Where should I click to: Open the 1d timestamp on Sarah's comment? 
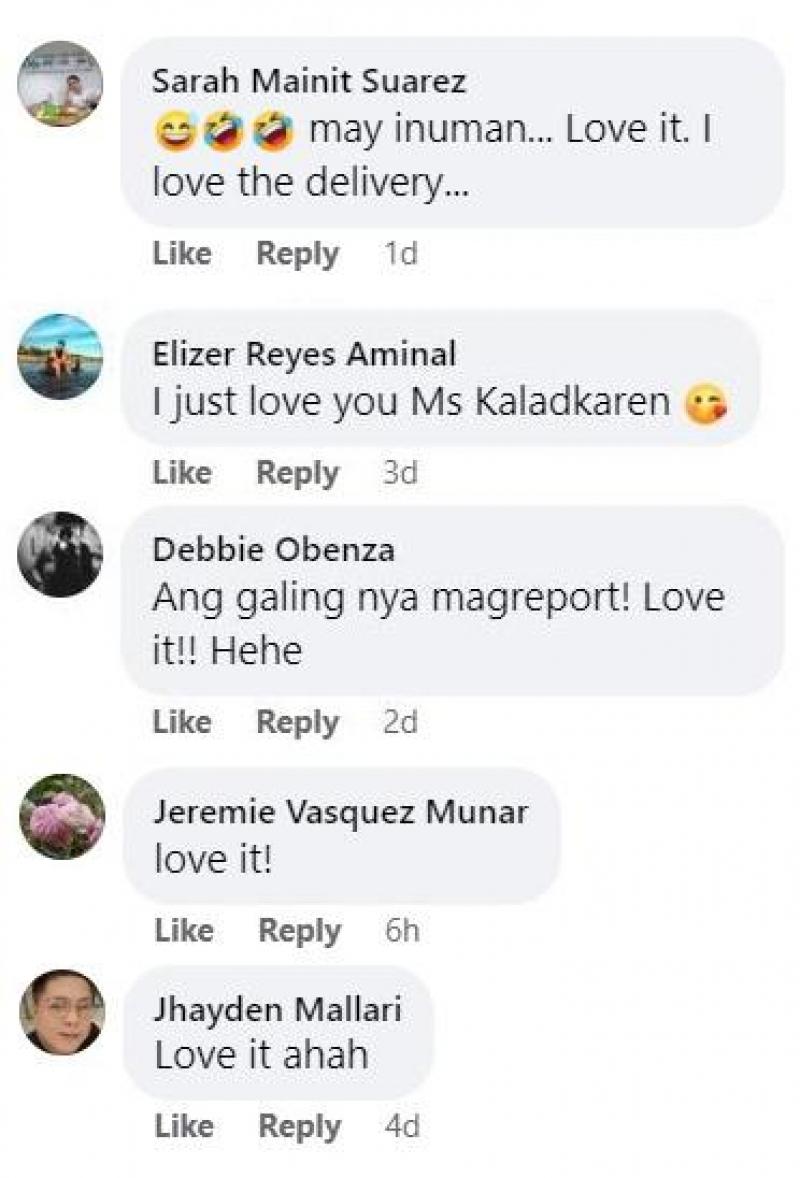[400, 253]
